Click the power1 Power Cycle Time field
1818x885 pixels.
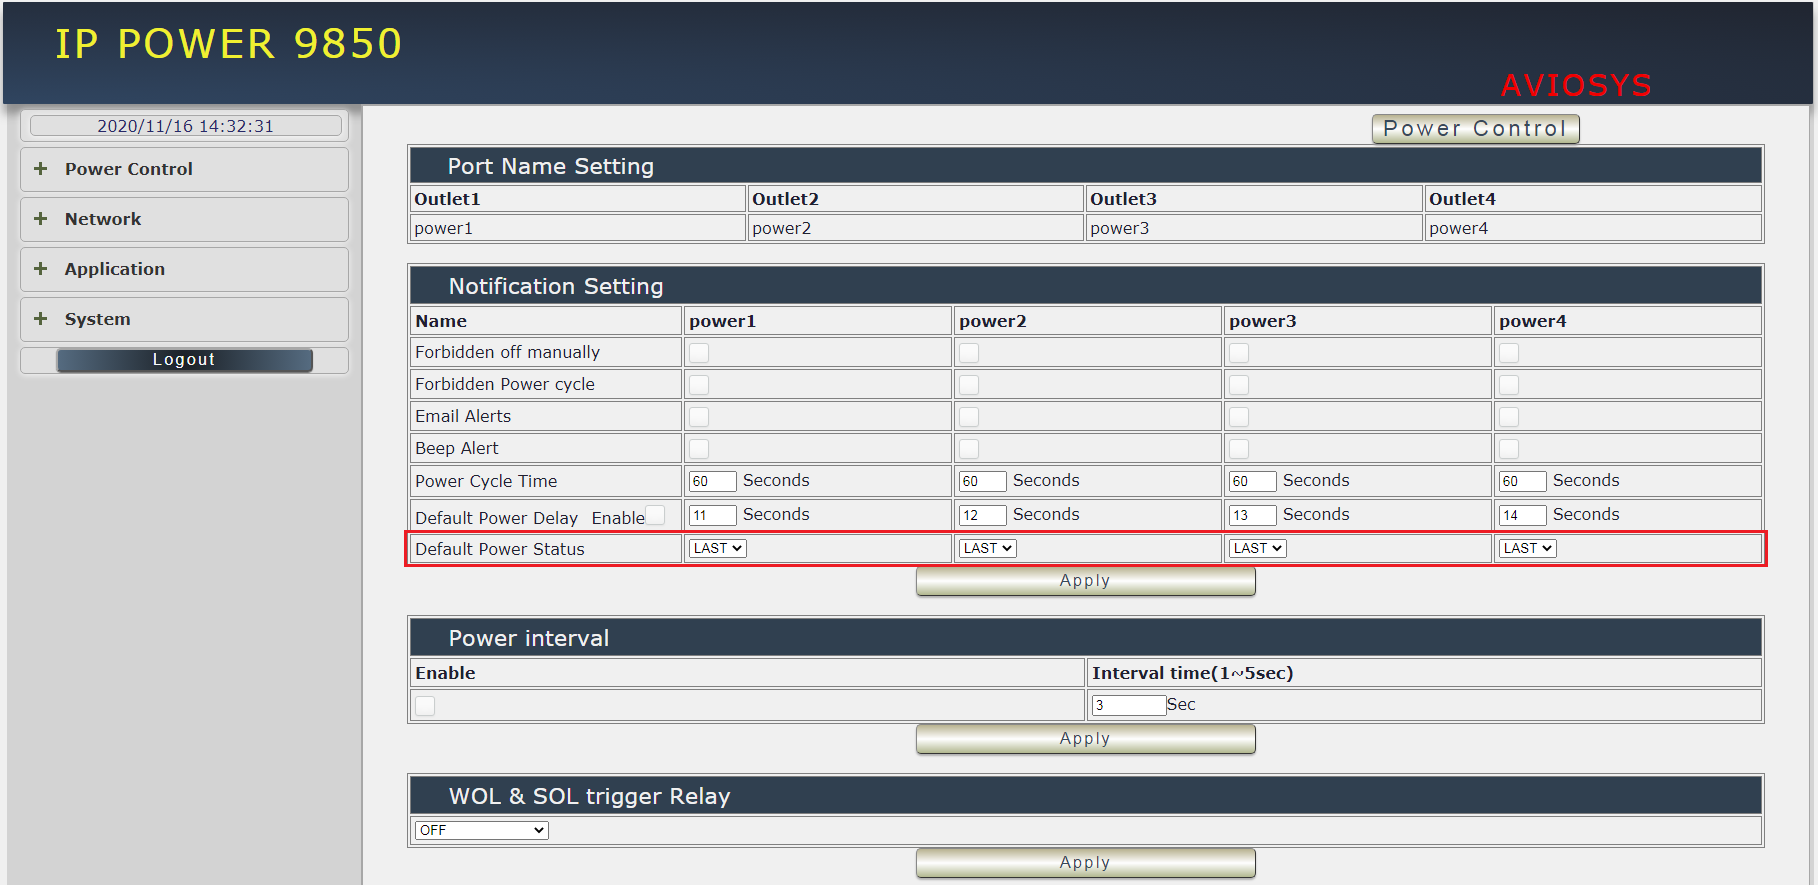tap(713, 481)
